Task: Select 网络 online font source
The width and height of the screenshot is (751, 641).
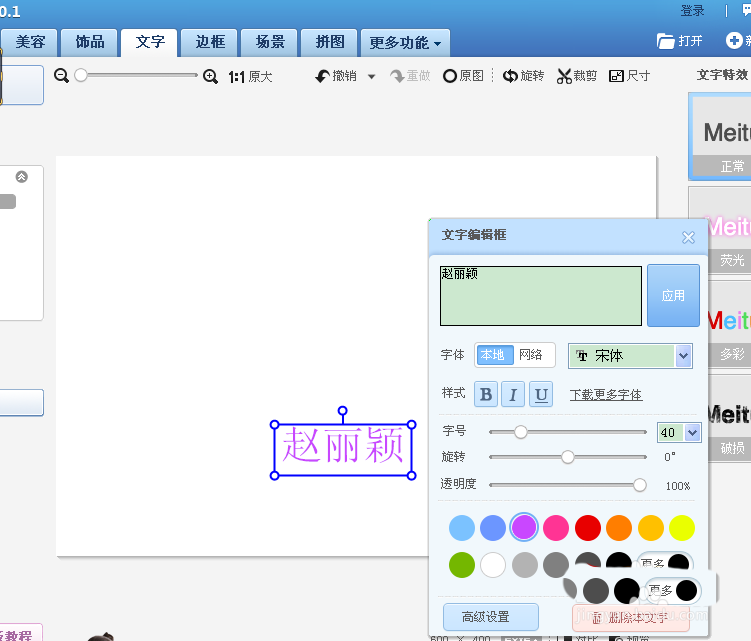Action: [x=531, y=355]
